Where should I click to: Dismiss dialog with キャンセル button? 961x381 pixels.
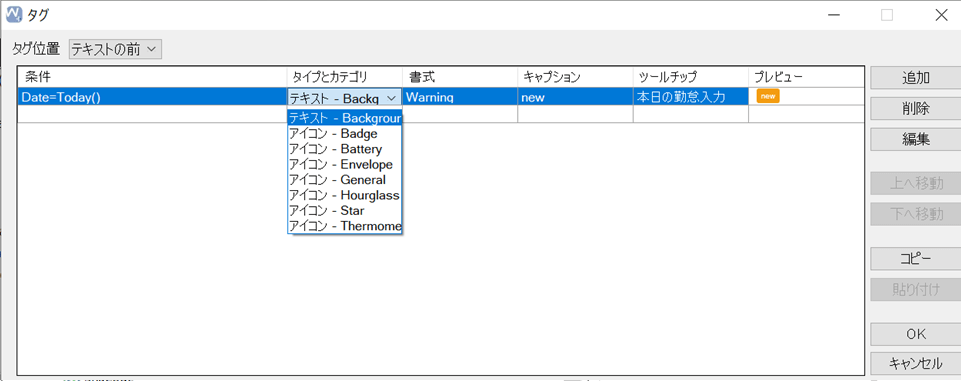(916, 363)
